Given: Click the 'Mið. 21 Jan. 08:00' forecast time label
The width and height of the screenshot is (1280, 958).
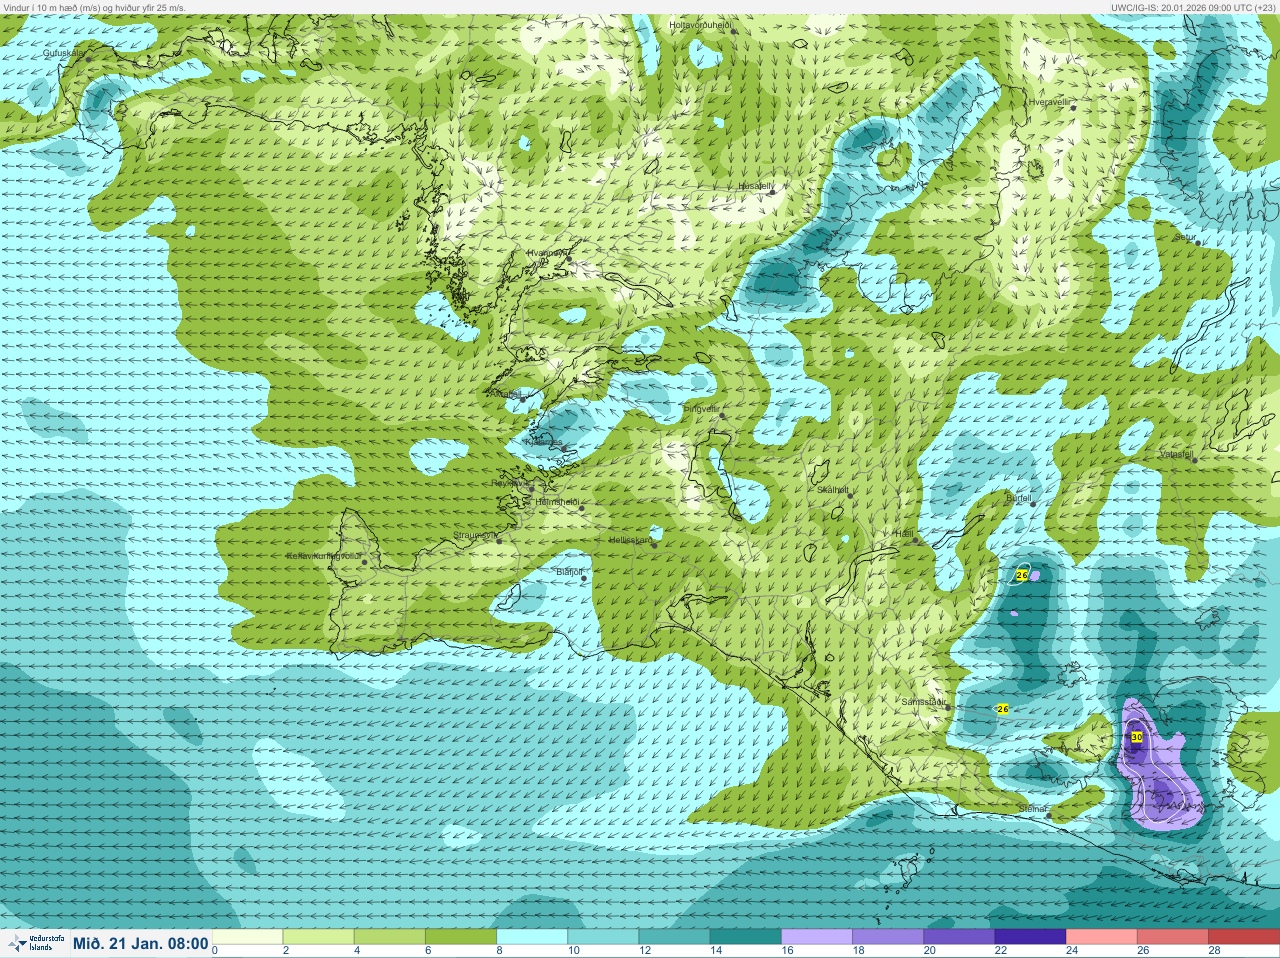Looking at the screenshot, I should (x=141, y=943).
